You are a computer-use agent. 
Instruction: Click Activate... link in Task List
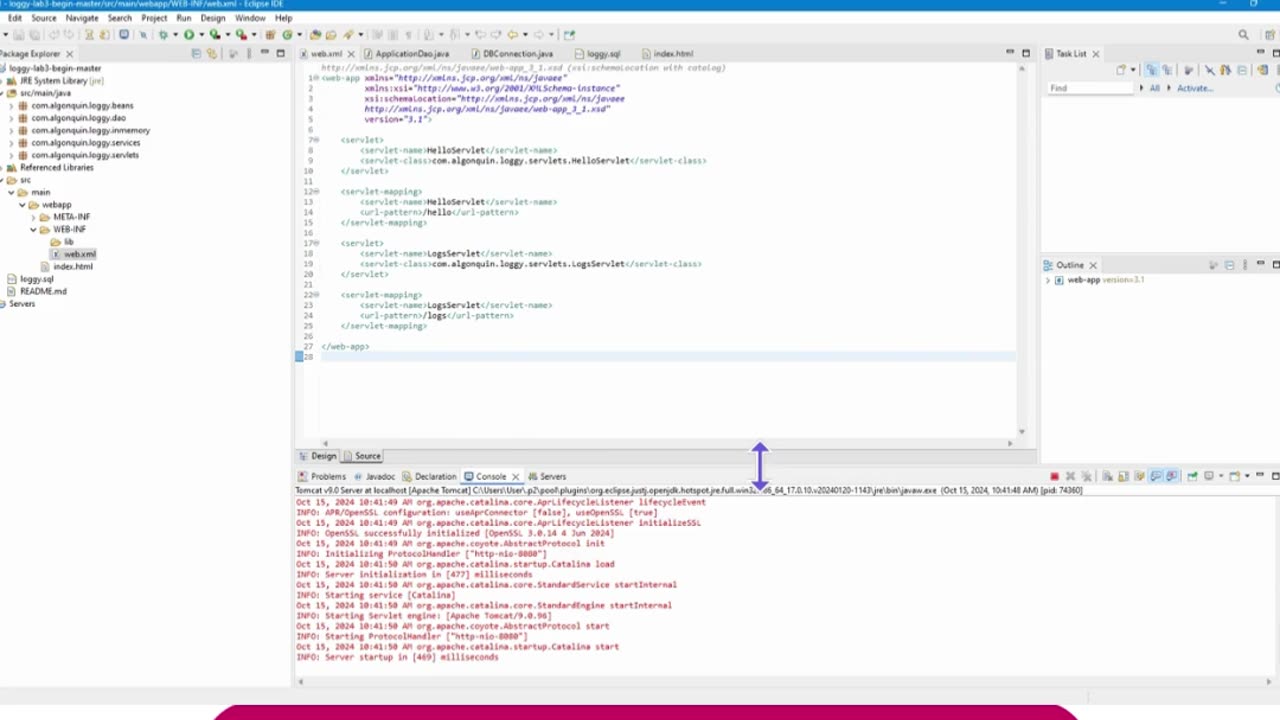[x=1195, y=88]
